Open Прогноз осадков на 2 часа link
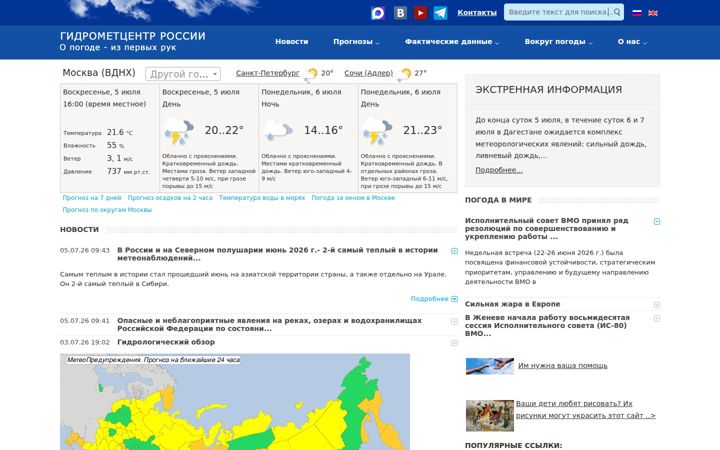 pos(170,198)
